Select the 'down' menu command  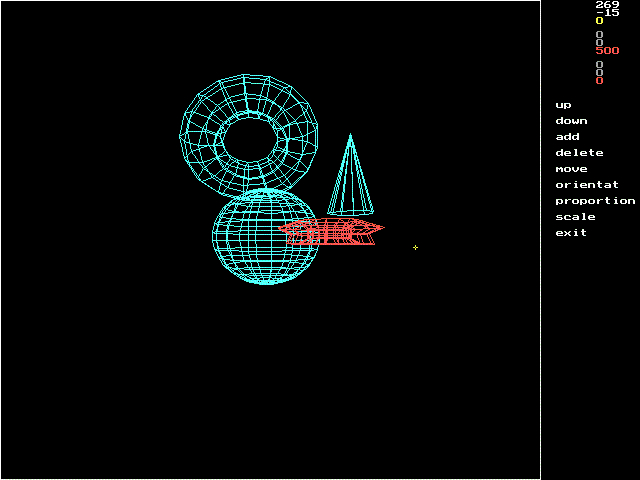coord(571,121)
